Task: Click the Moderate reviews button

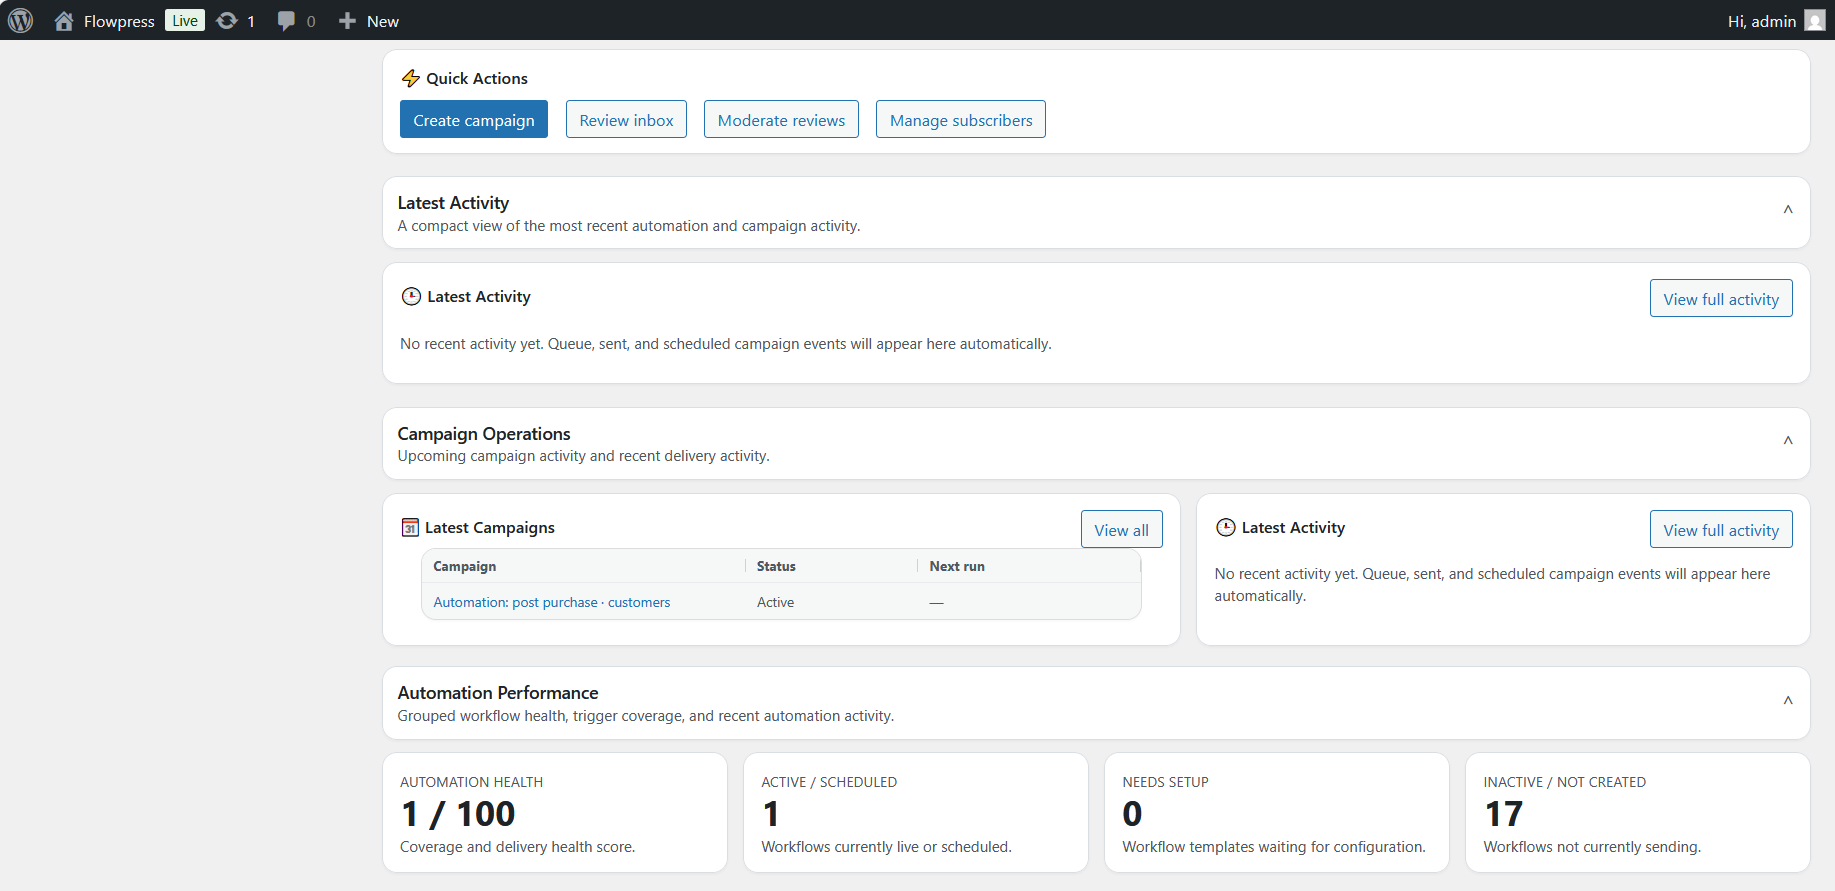Action: pos(781,119)
